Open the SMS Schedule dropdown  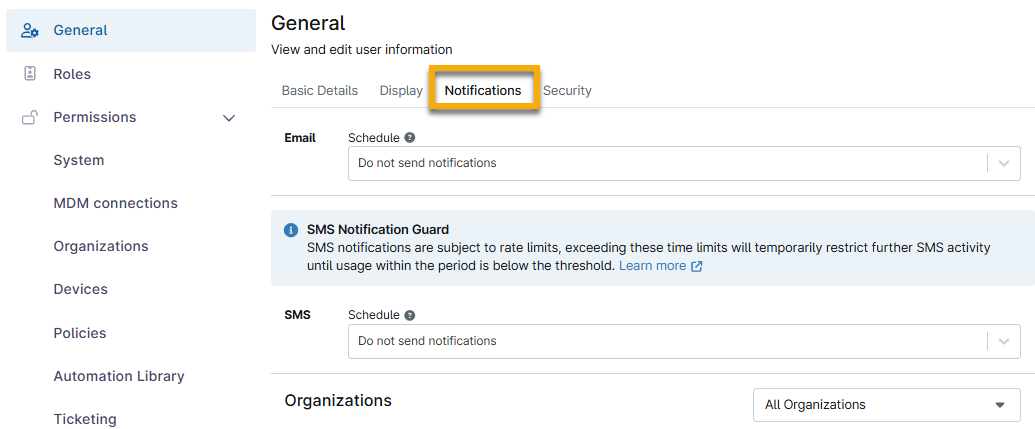(x=683, y=341)
